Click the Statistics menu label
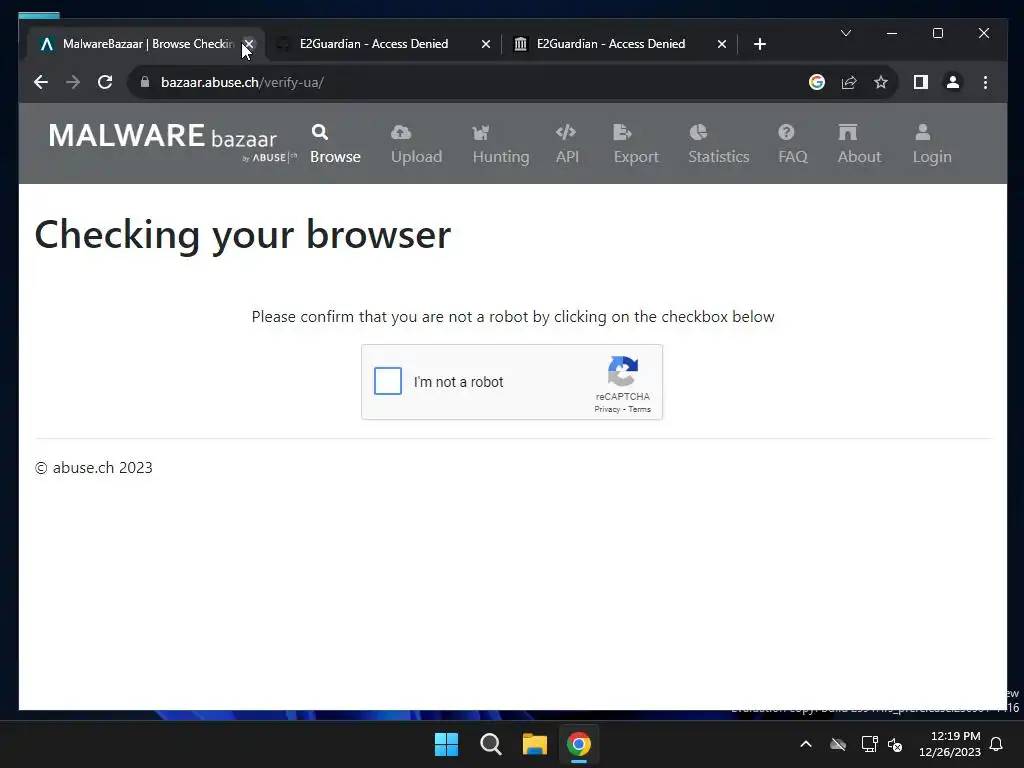Image resolution: width=1024 pixels, height=768 pixels. [718, 157]
